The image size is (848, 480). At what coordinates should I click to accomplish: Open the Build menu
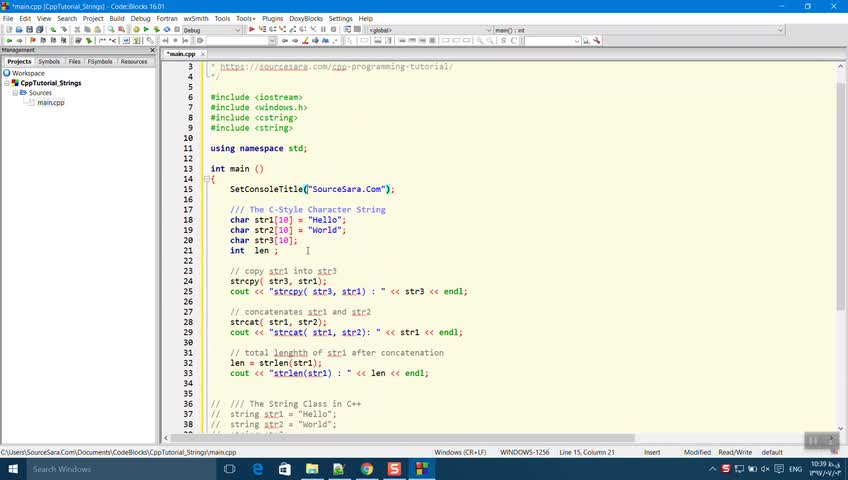pyautogui.click(x=117, y=18)
